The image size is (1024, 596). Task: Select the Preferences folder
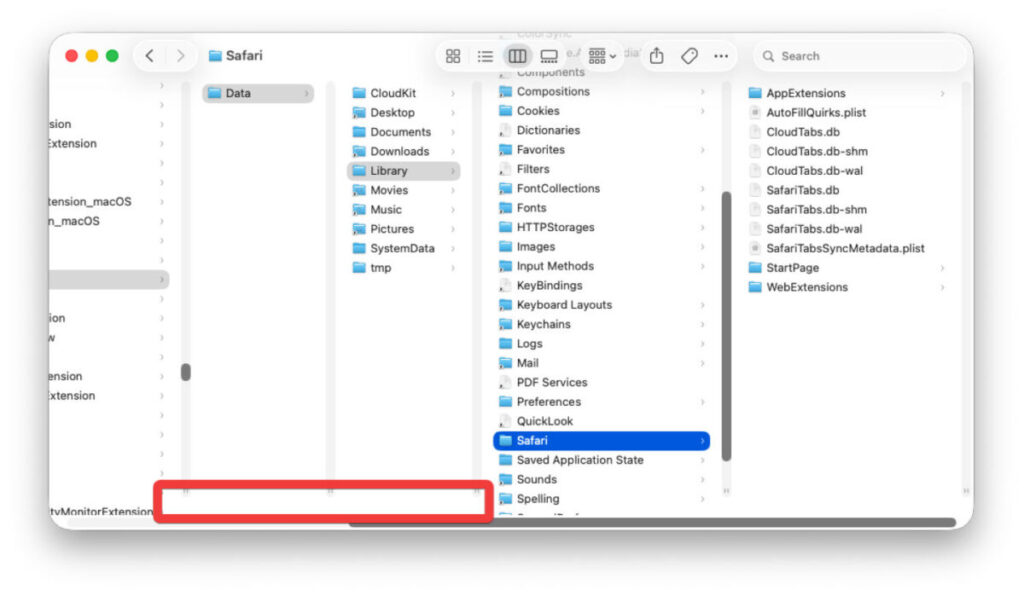[x=601, y=402]
